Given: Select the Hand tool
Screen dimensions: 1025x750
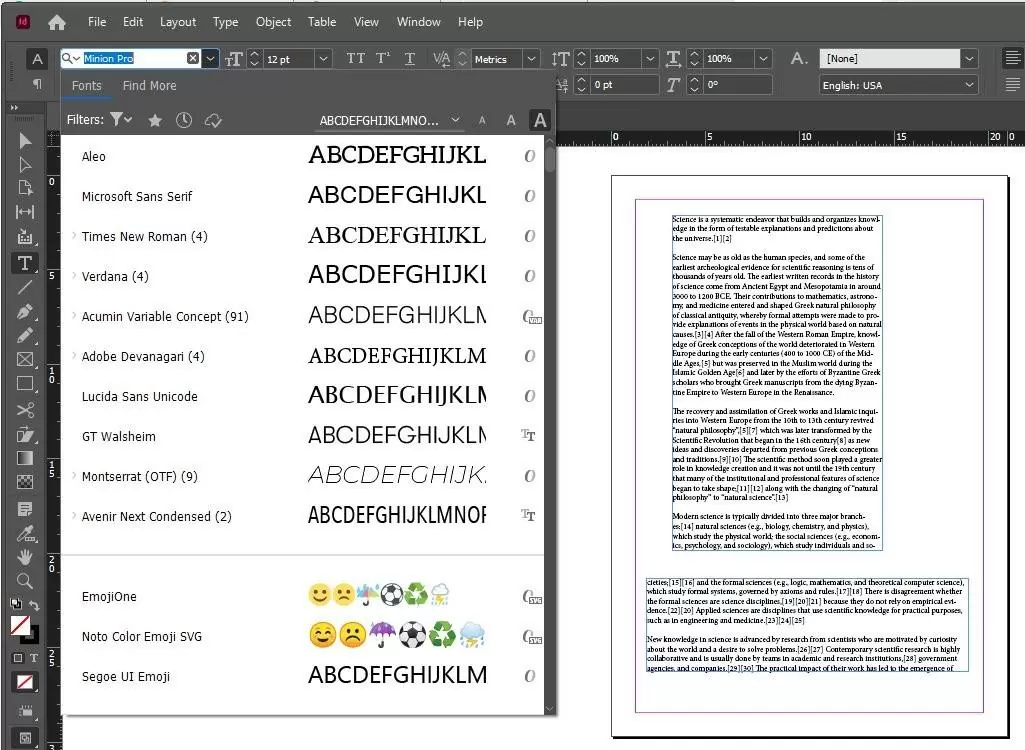Looking at the screenshot, I should tap(25, 557).
